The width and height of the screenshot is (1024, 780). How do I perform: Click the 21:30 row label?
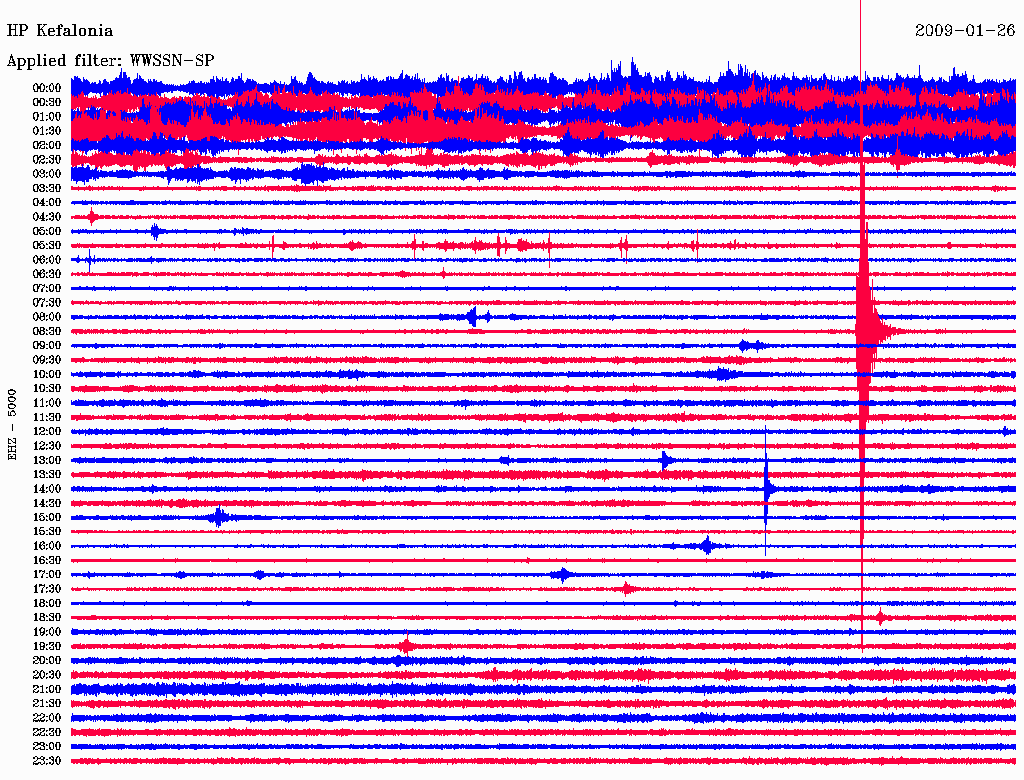pos(47,704)
